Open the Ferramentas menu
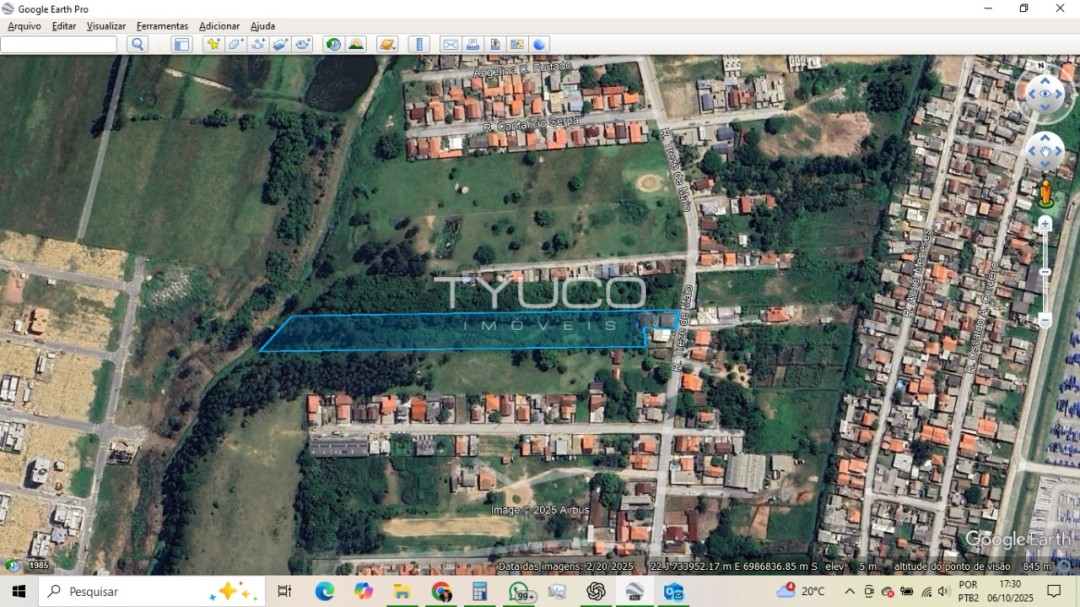The image size is (1080, 607). [162, 26]
